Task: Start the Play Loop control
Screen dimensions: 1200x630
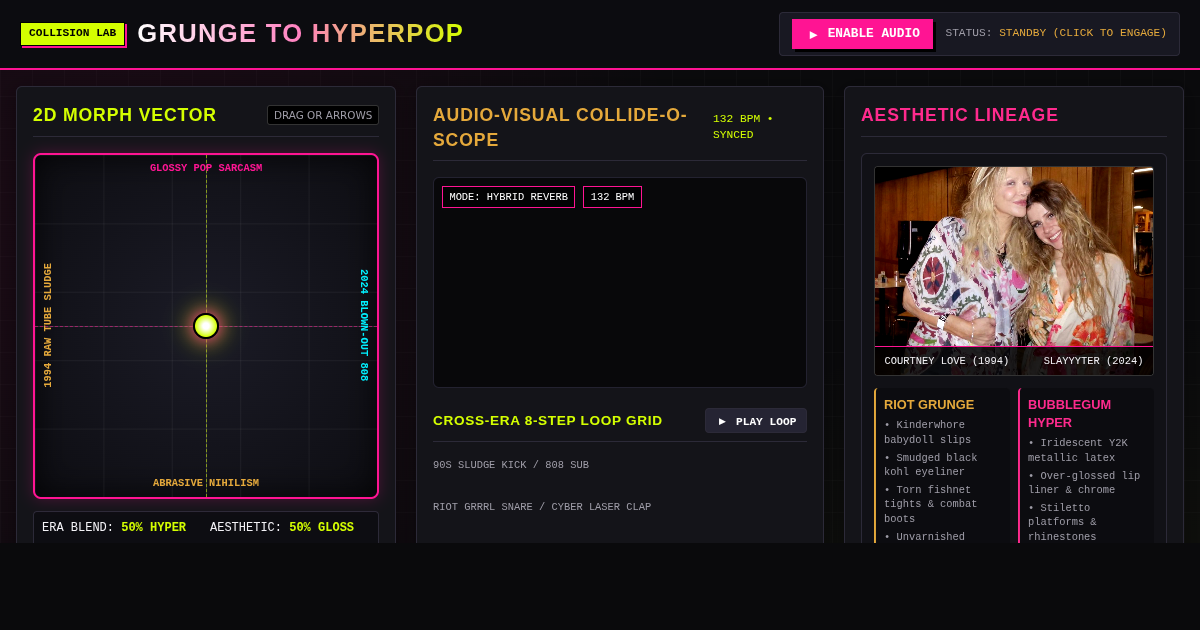Action: pos(756,421)
